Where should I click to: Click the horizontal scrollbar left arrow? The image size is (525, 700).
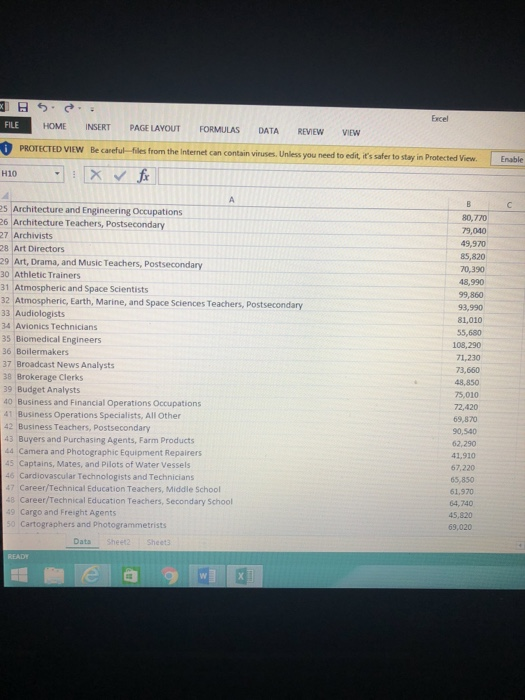click(x=520, y=546)
